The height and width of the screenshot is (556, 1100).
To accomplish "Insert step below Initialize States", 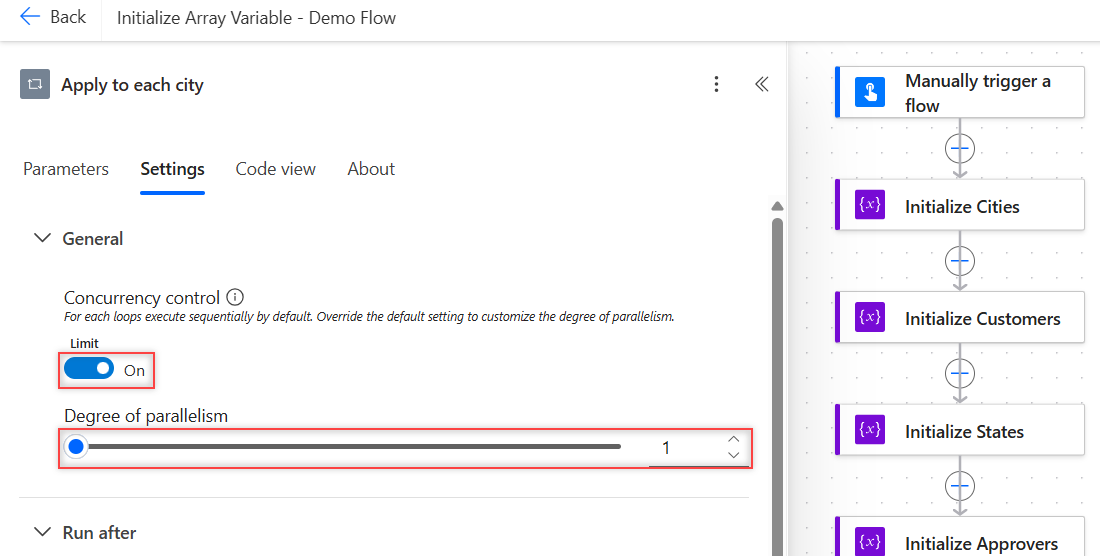I will click(x=960, y=485).
